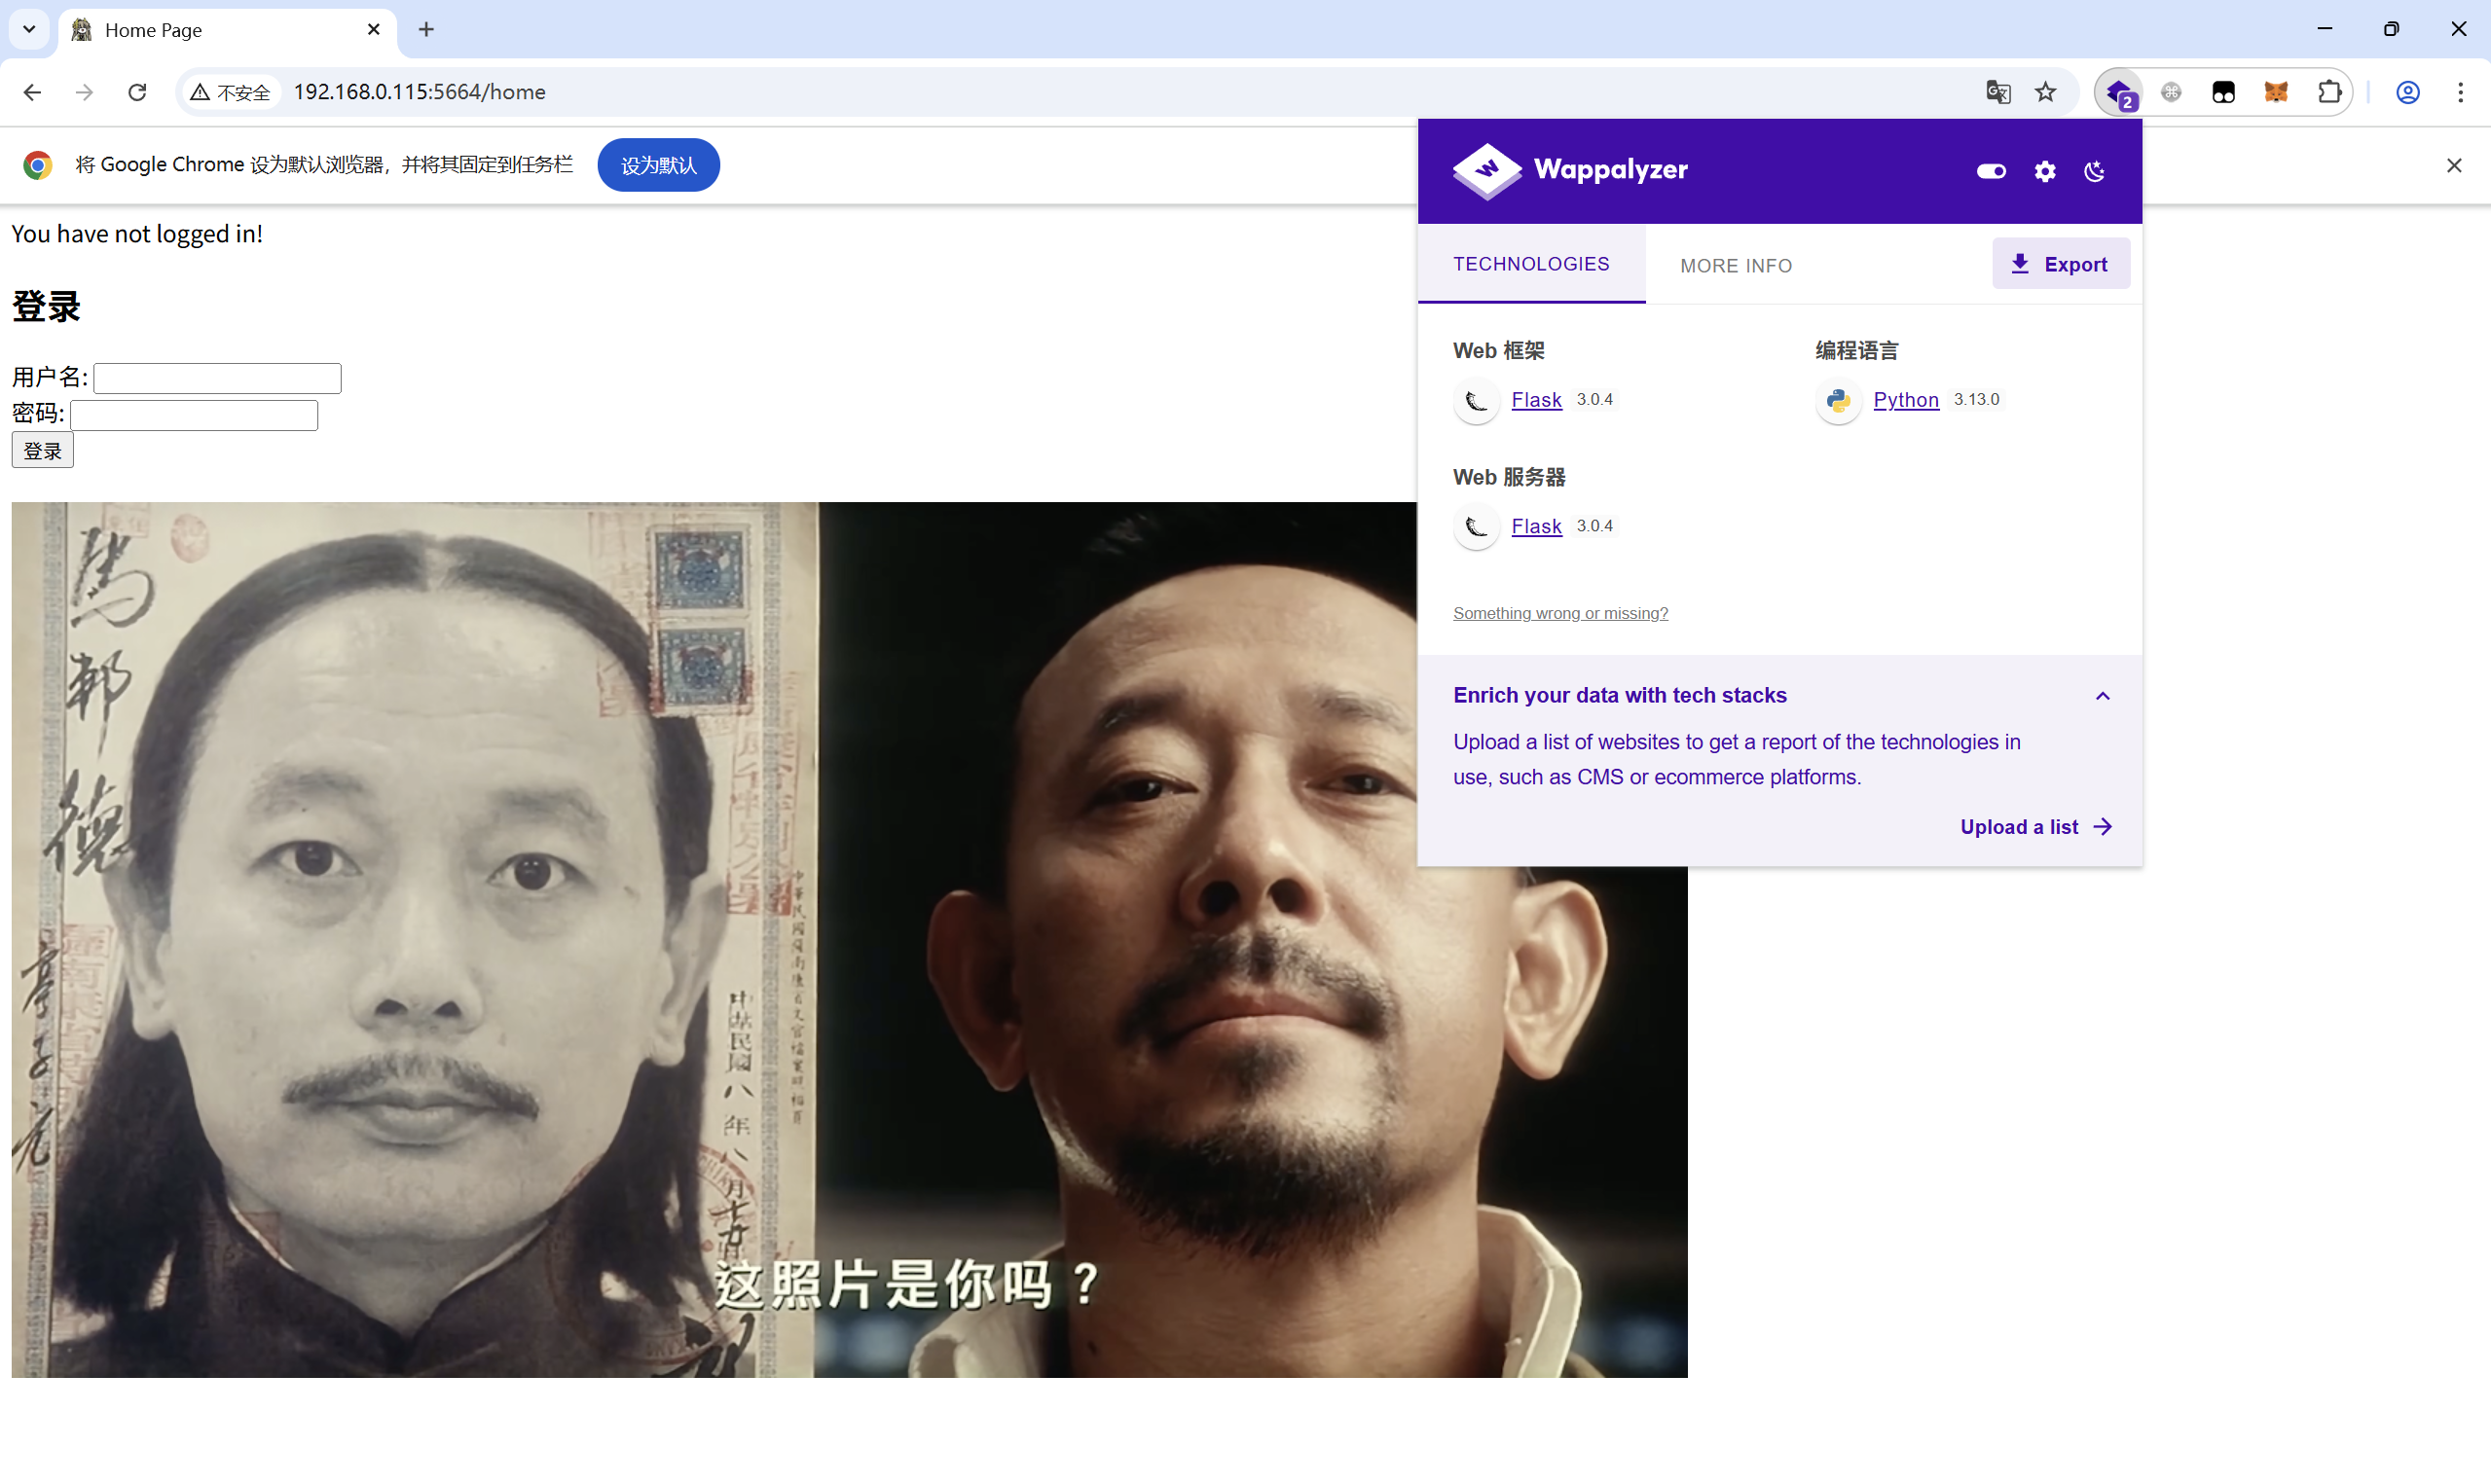Click the 不安全 site security indicator
The height and width of the screenshot is (1484, 2491).
point(231,92)
